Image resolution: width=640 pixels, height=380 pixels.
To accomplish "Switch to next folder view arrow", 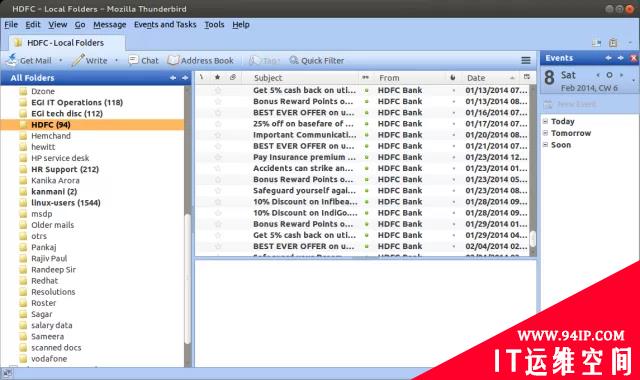I will (185, 78).
